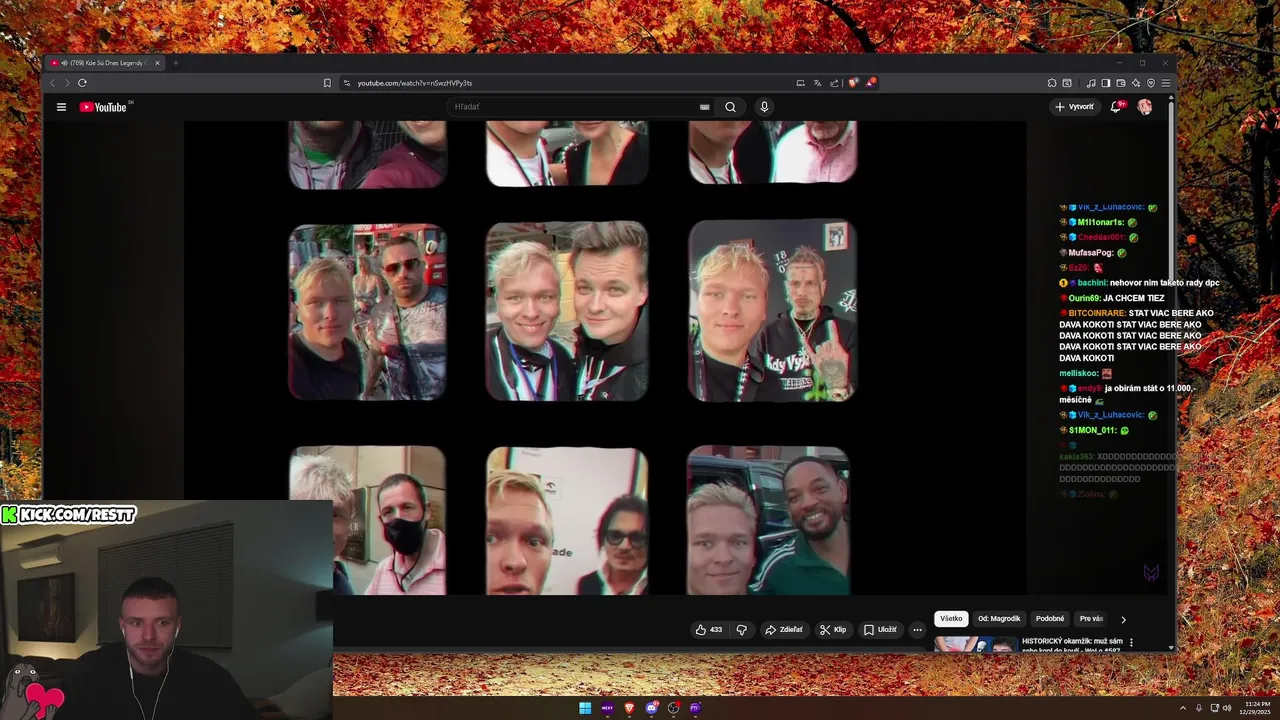Click the KICK.COM/RESTT overlay label

[x=69, y=514]
